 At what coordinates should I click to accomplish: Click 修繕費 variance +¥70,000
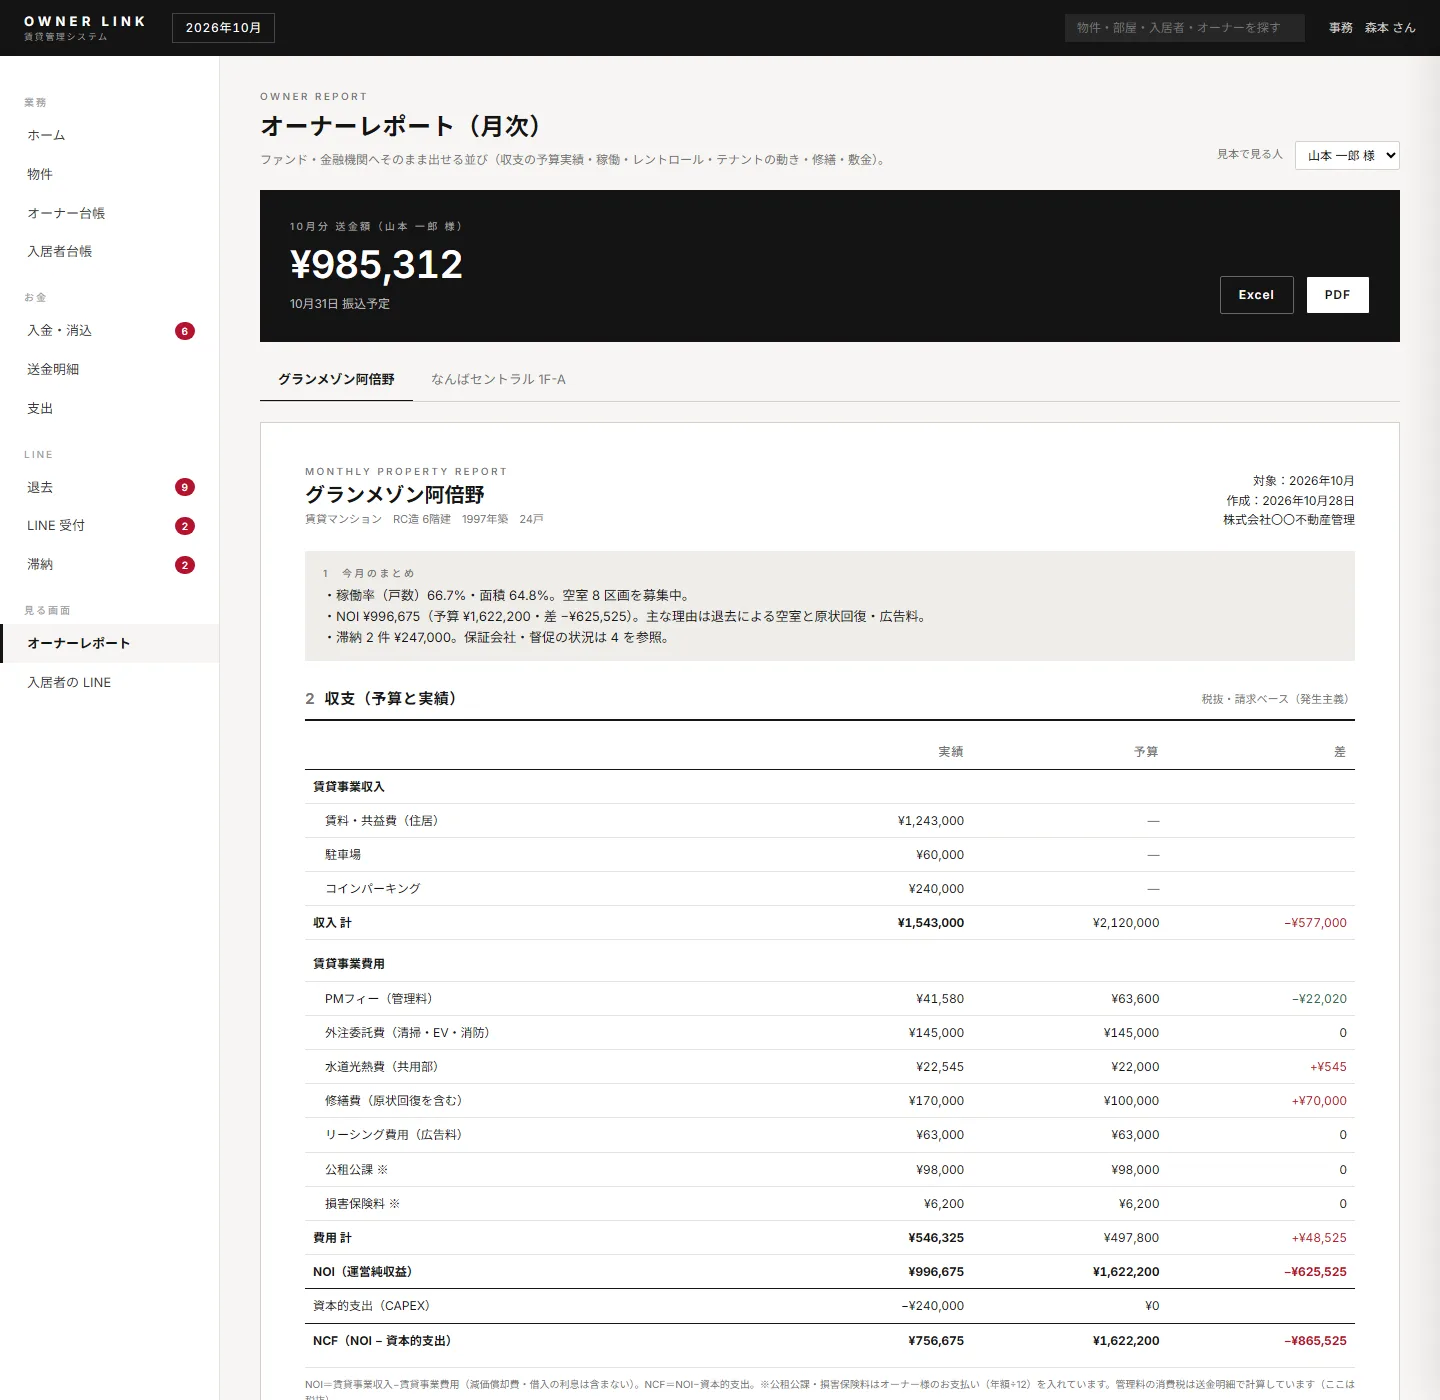(1319, 1101)
